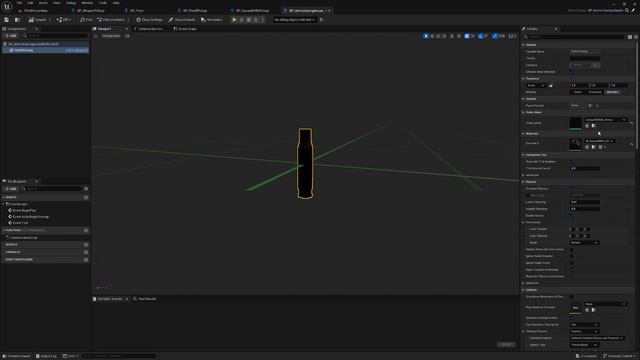
Task: Add a new event dispatcher plus icon
Action: [86, 259]
